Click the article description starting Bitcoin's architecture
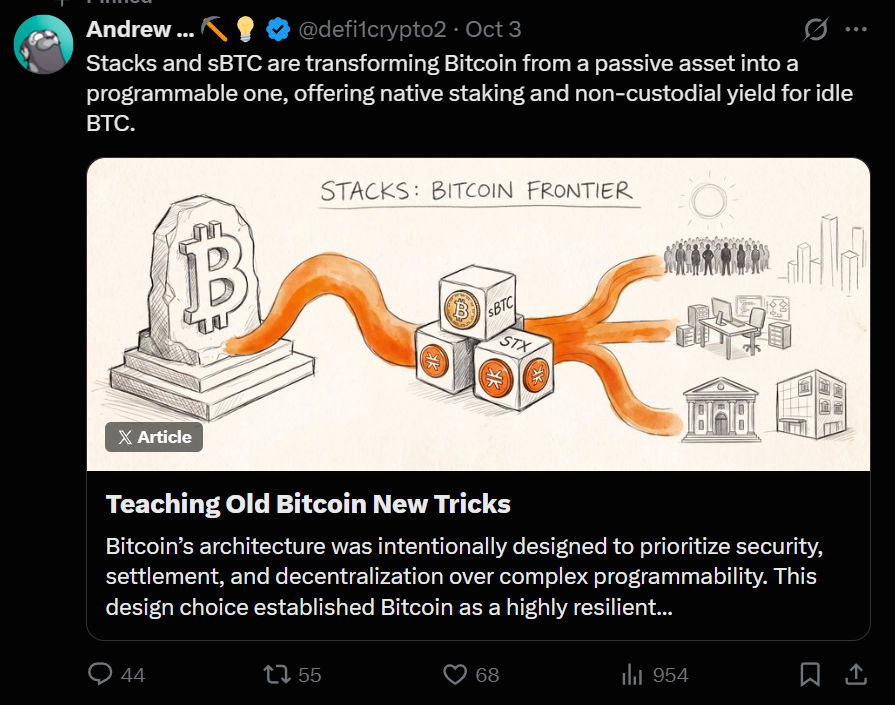895x705 pixels. (x=464, y=577)
